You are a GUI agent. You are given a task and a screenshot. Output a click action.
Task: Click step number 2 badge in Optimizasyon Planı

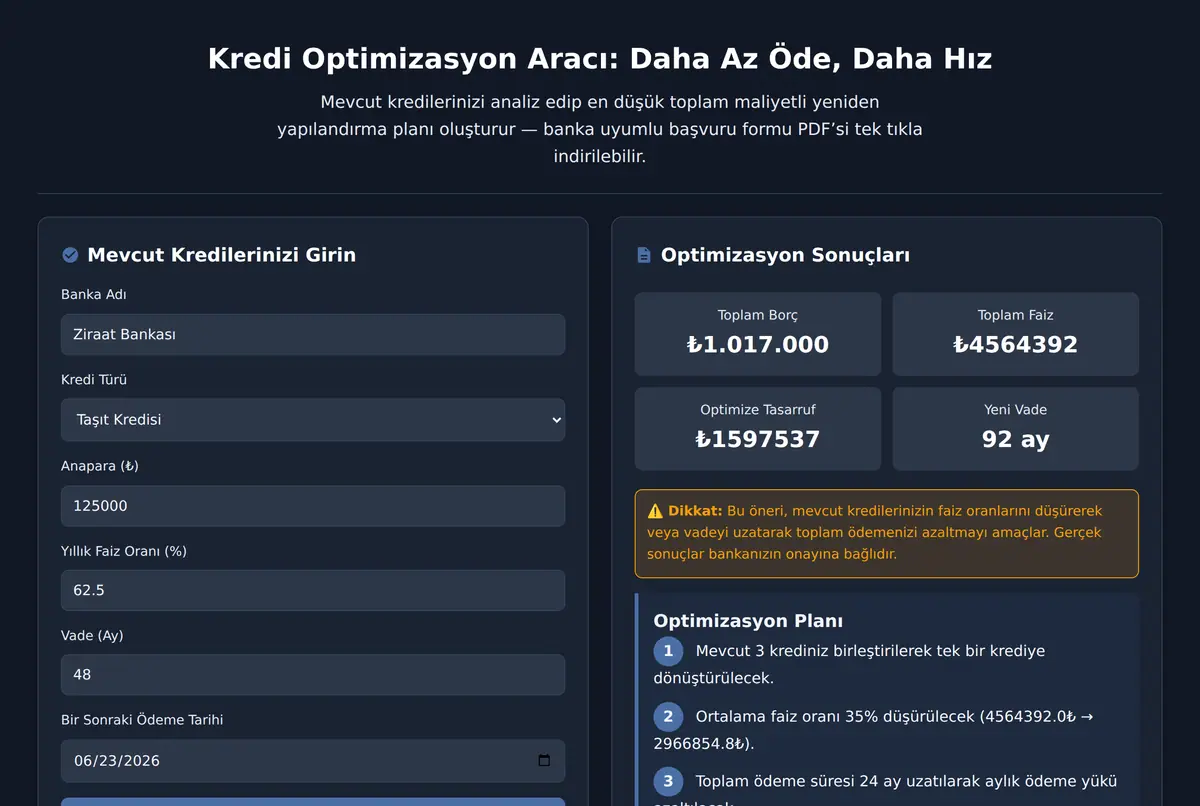click(x=668, y=716)
